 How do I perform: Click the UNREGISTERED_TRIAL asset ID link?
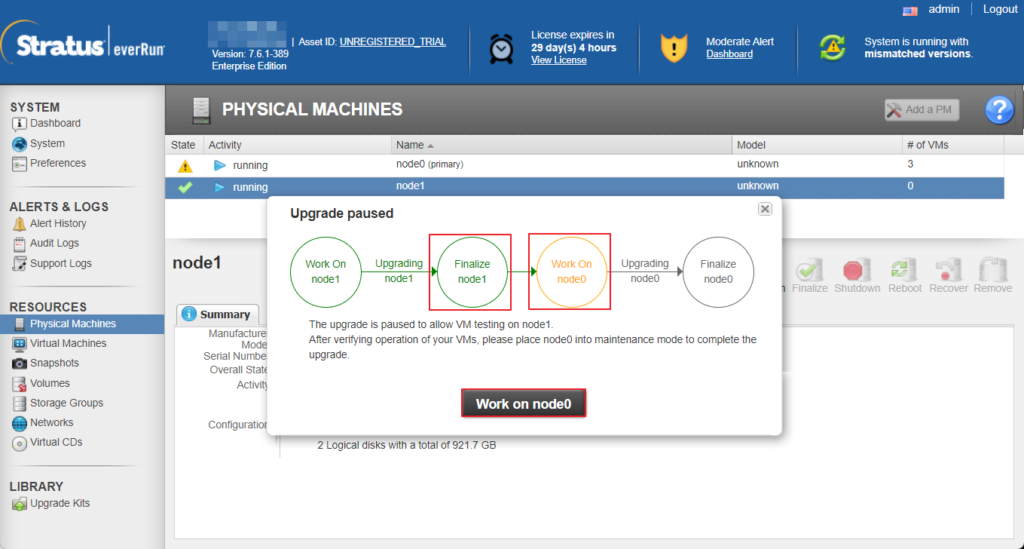pos(392,42)
